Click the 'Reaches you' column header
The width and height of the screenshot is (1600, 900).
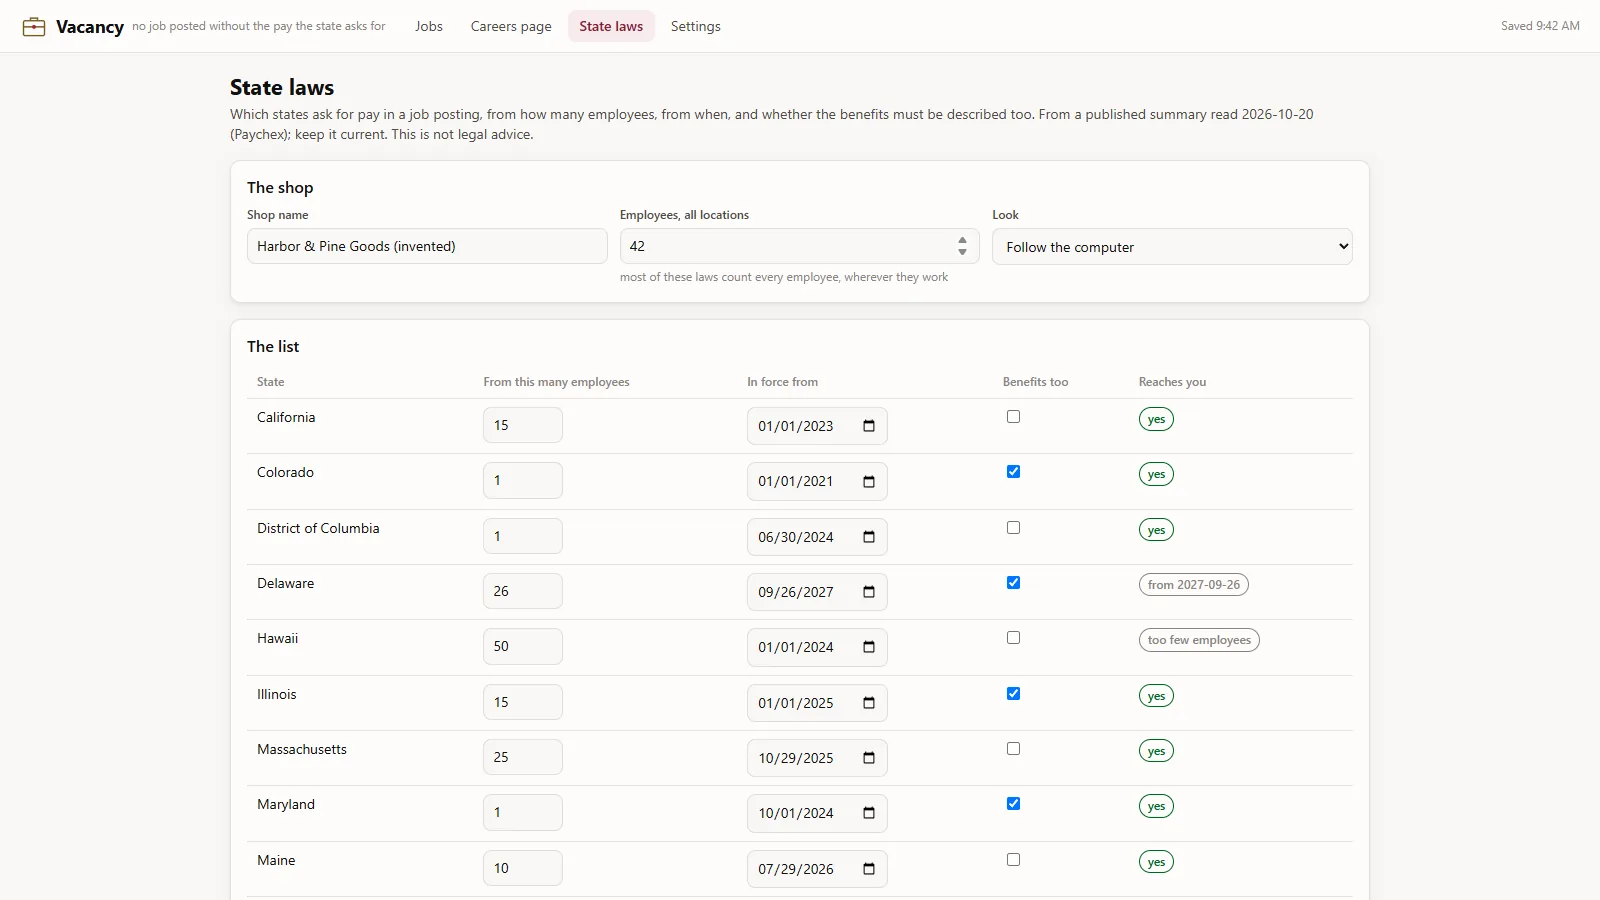(x=1172, y=382)
